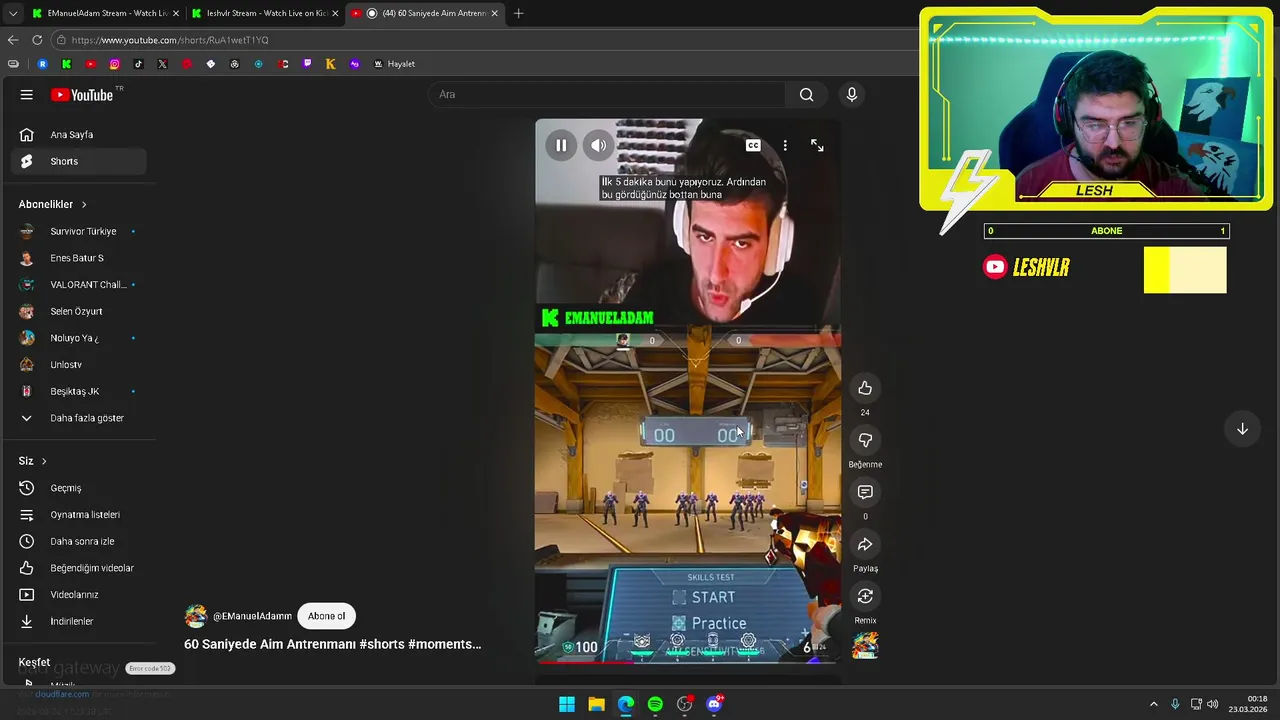Click the browser address bar URL

[x=170, y=40]
